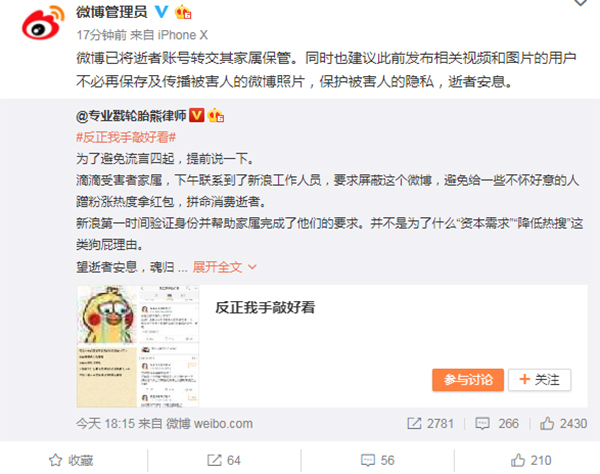
Task: Open the comments tab showing 56
Action: [378, 460]
